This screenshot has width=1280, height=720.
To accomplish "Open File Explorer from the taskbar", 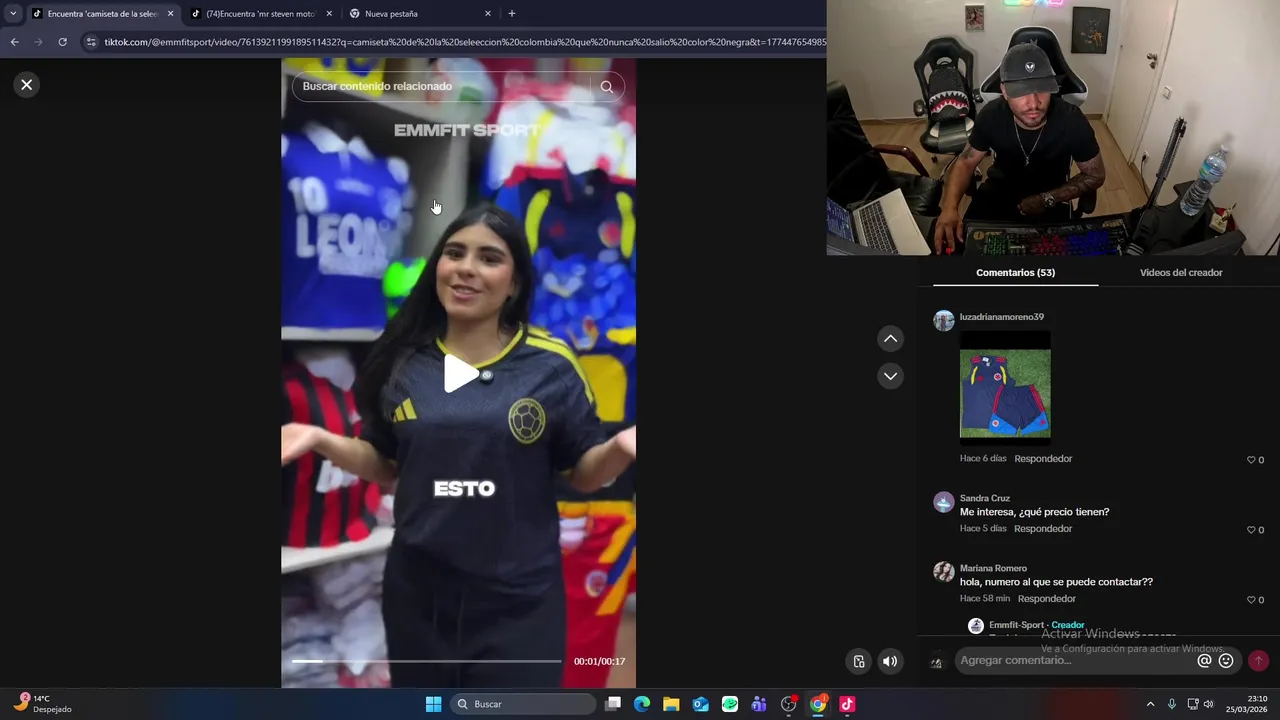I will (x=671, y=704).
